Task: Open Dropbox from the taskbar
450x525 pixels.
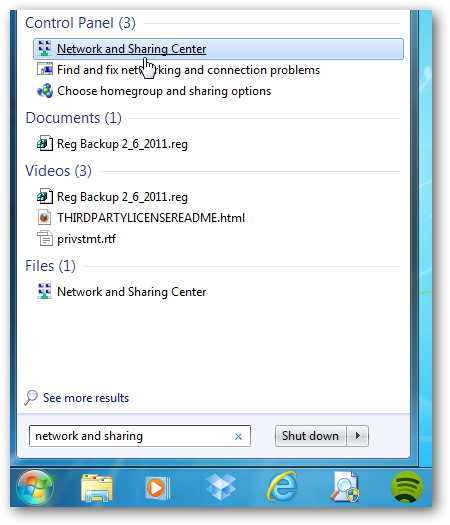Action: [221, 486]
